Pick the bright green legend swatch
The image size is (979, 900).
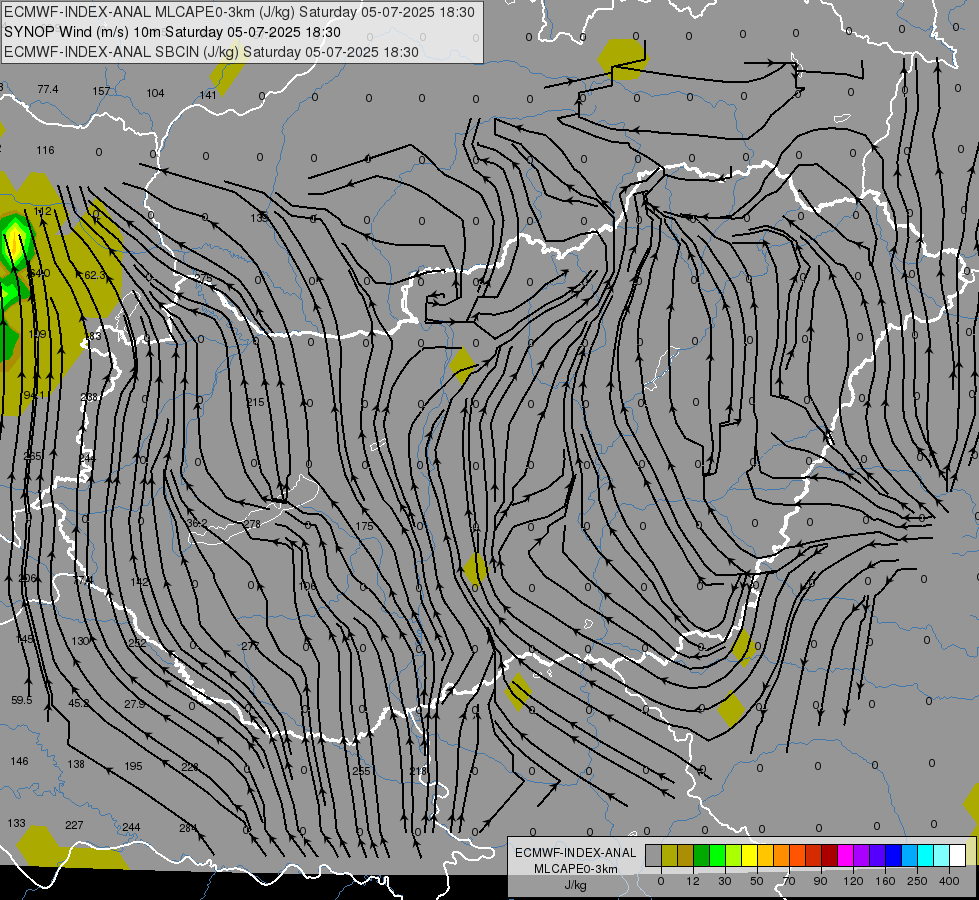click(x=718, y=855)
